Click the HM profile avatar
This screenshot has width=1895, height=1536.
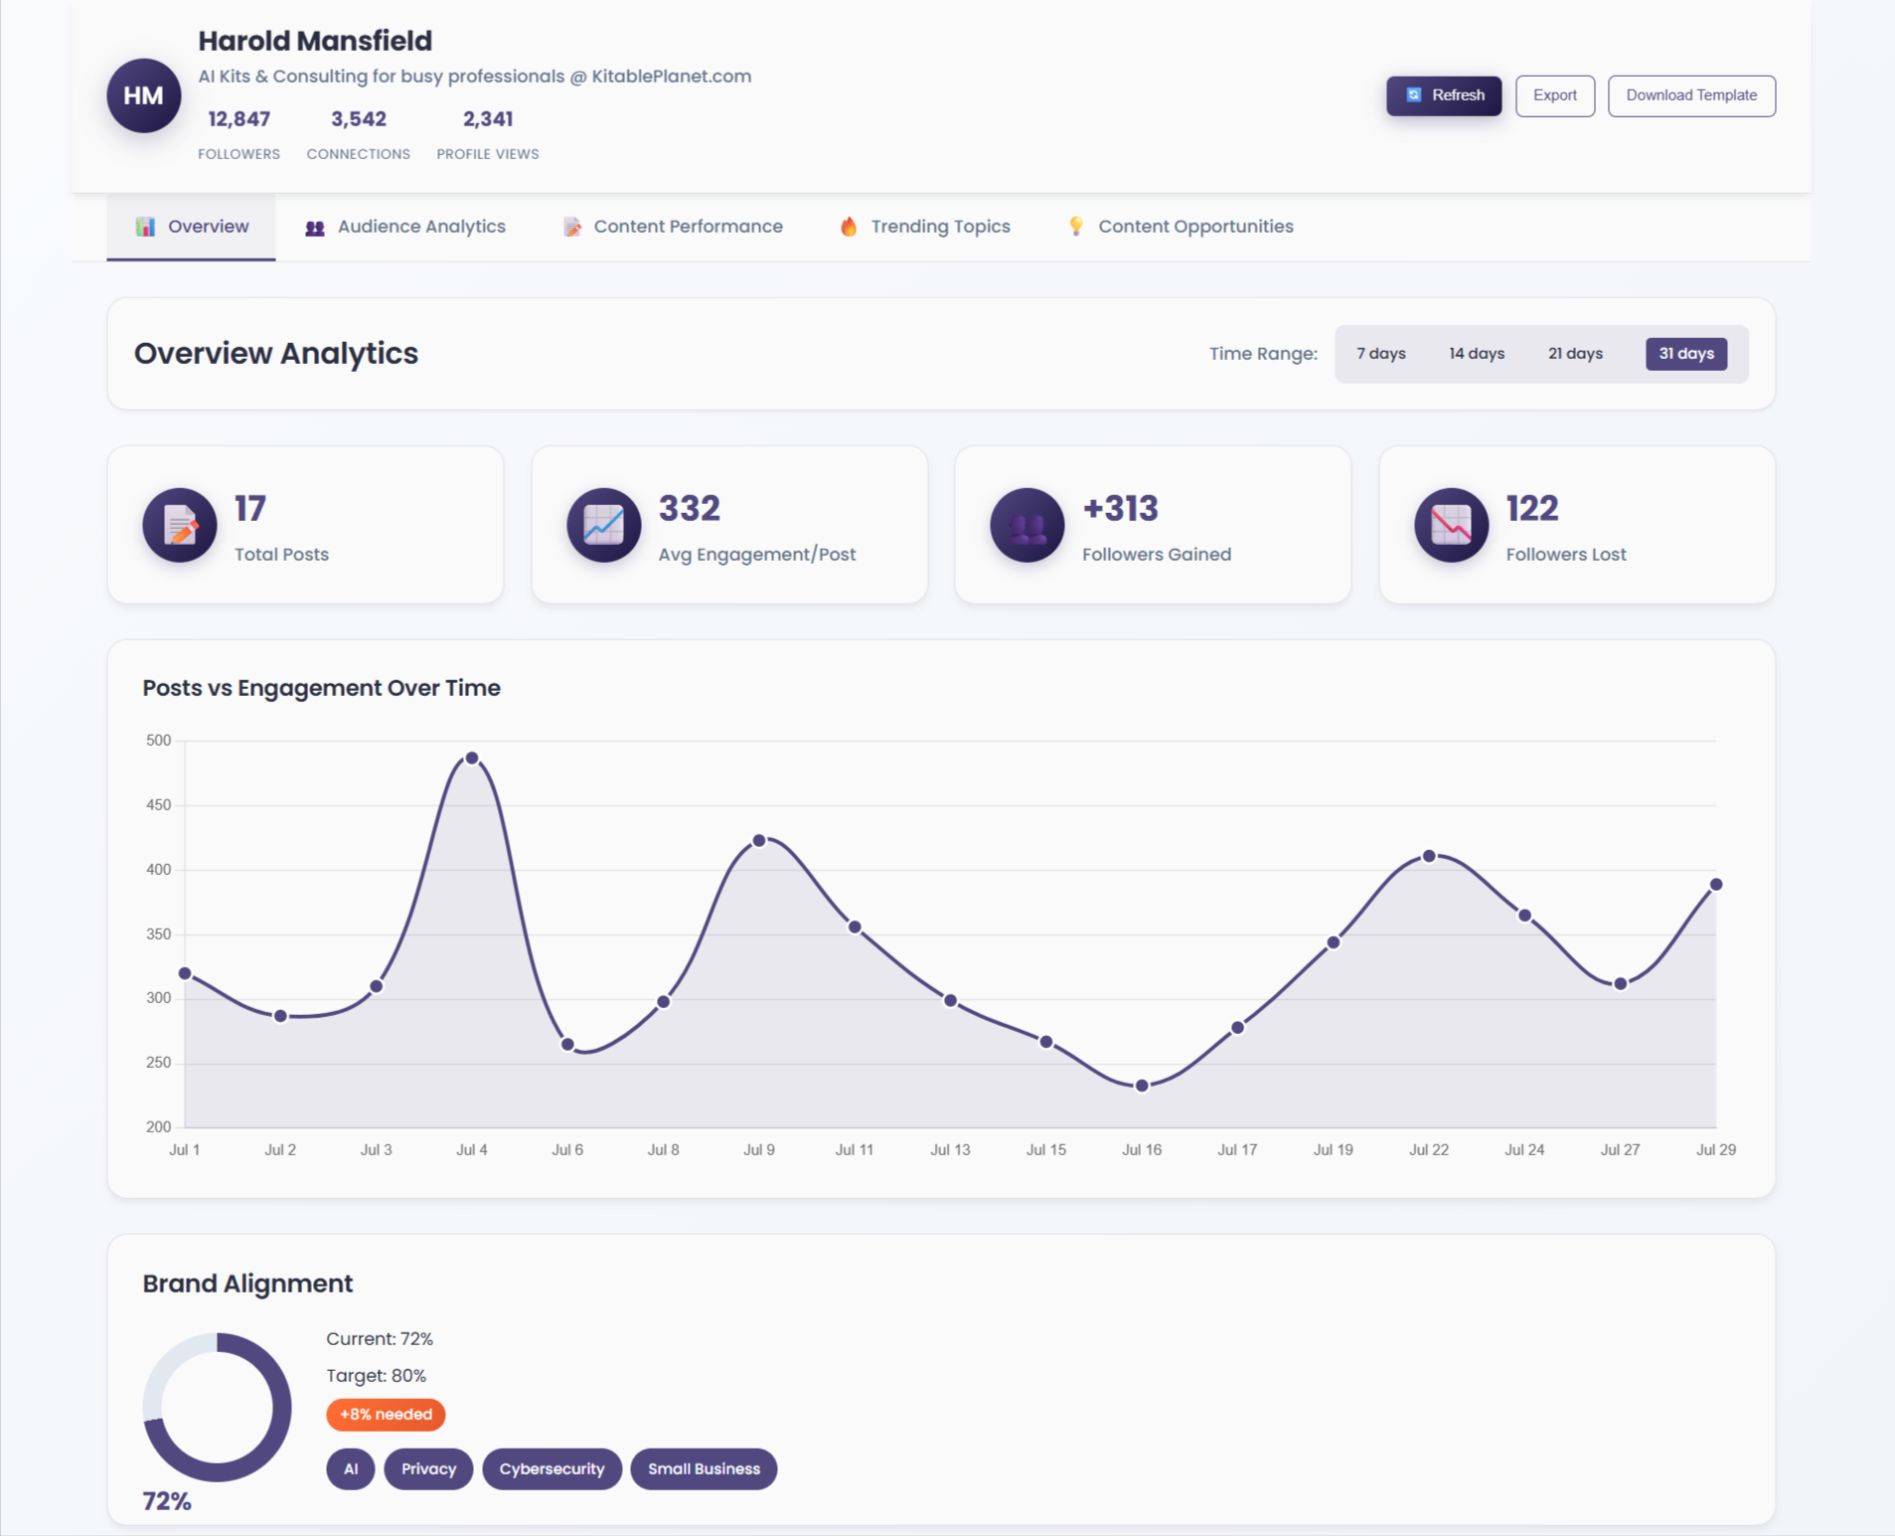tap(143, 96)
